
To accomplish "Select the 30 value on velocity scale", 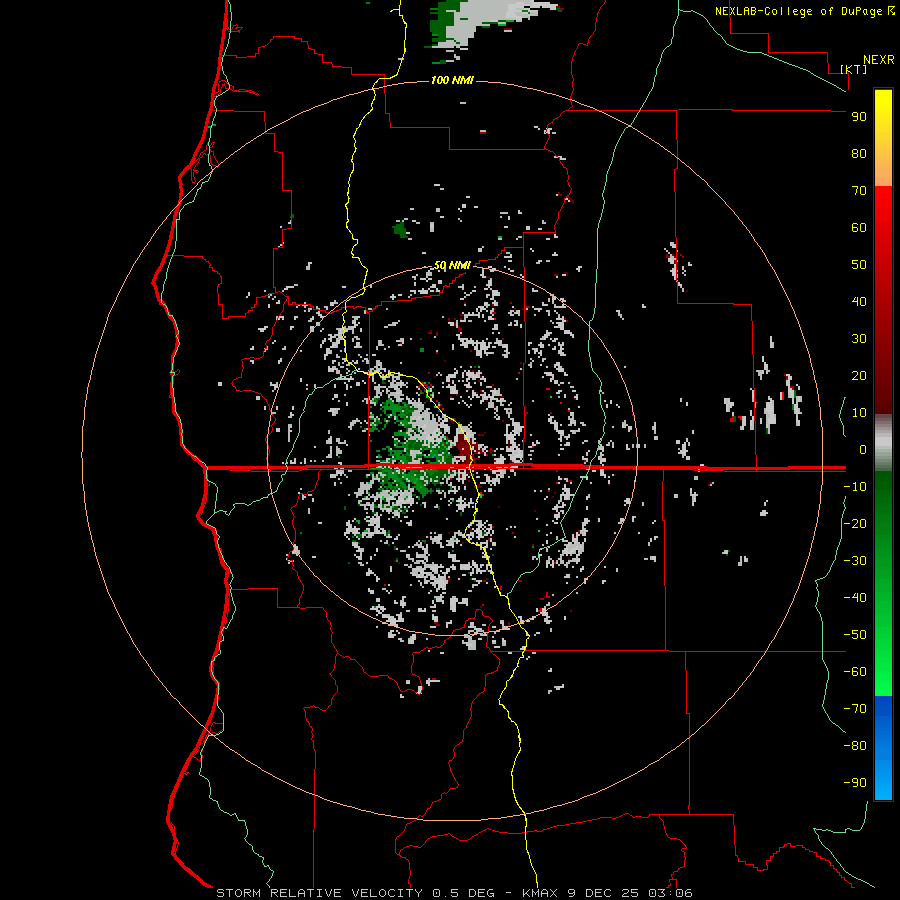I will [859, 339].
